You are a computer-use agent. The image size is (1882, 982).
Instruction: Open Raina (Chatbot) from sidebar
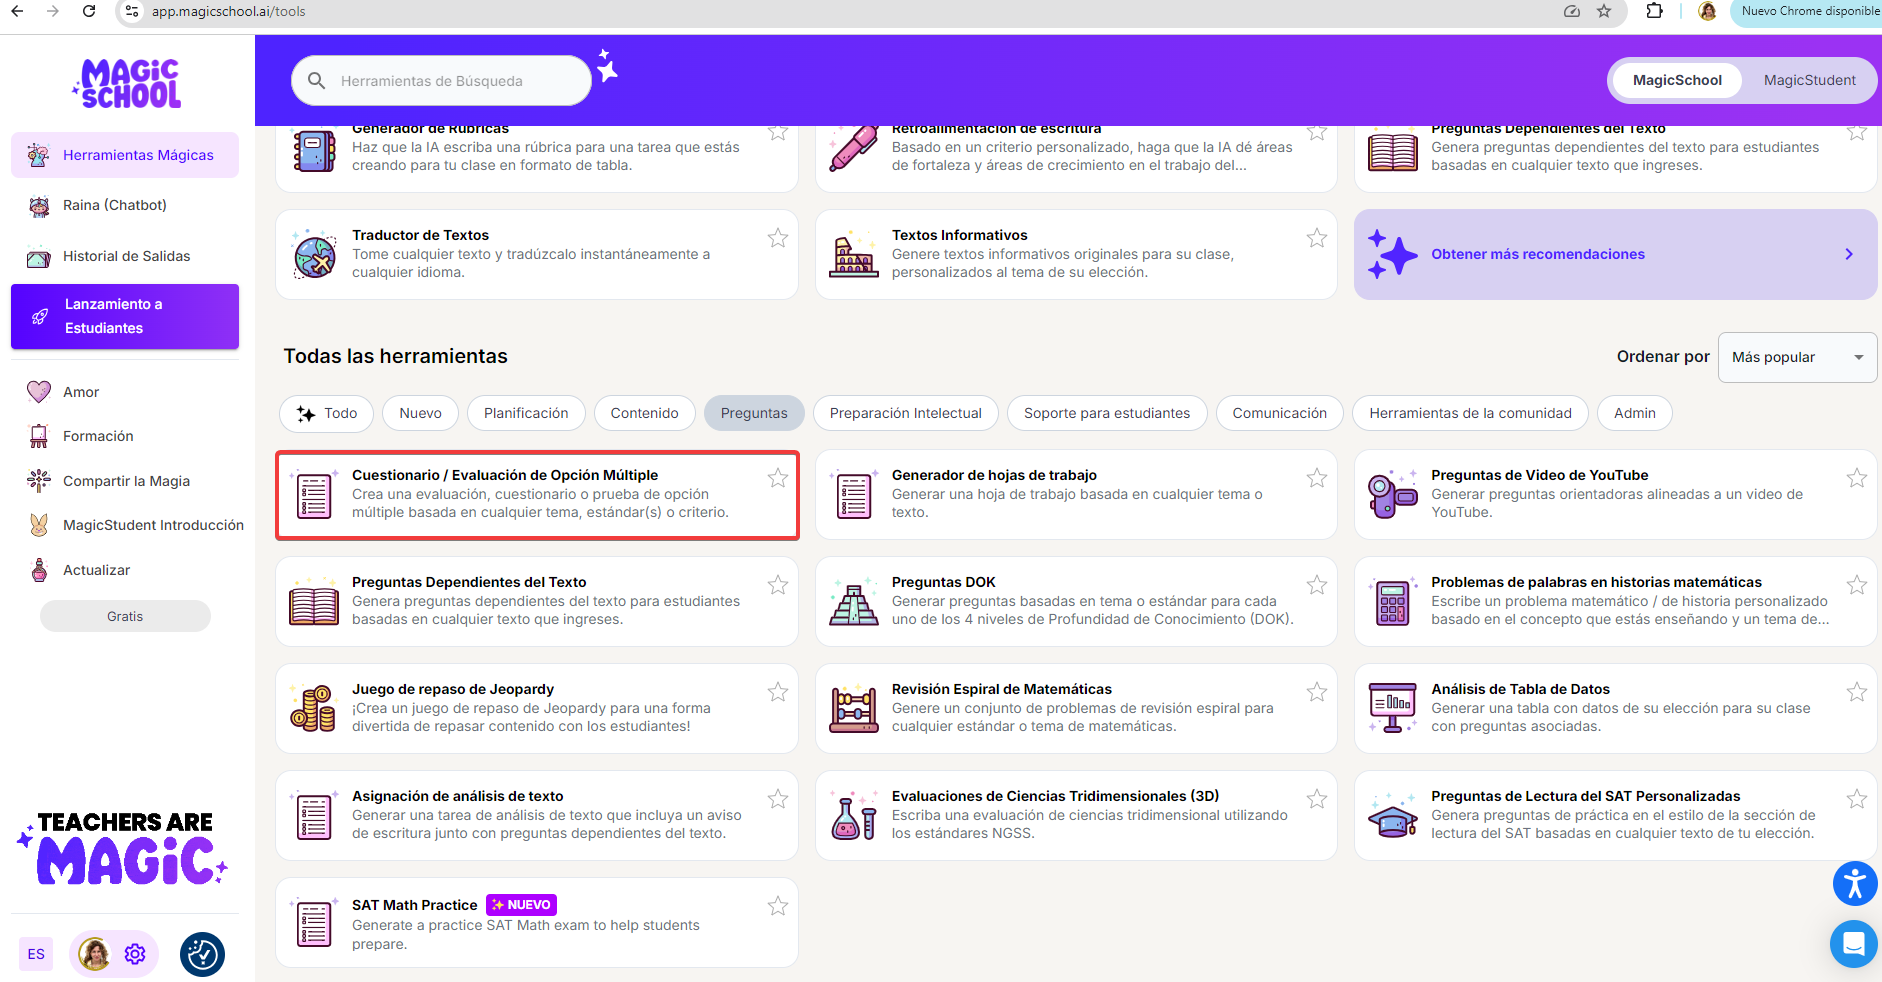pyautogui.click(x=114, y=205)
